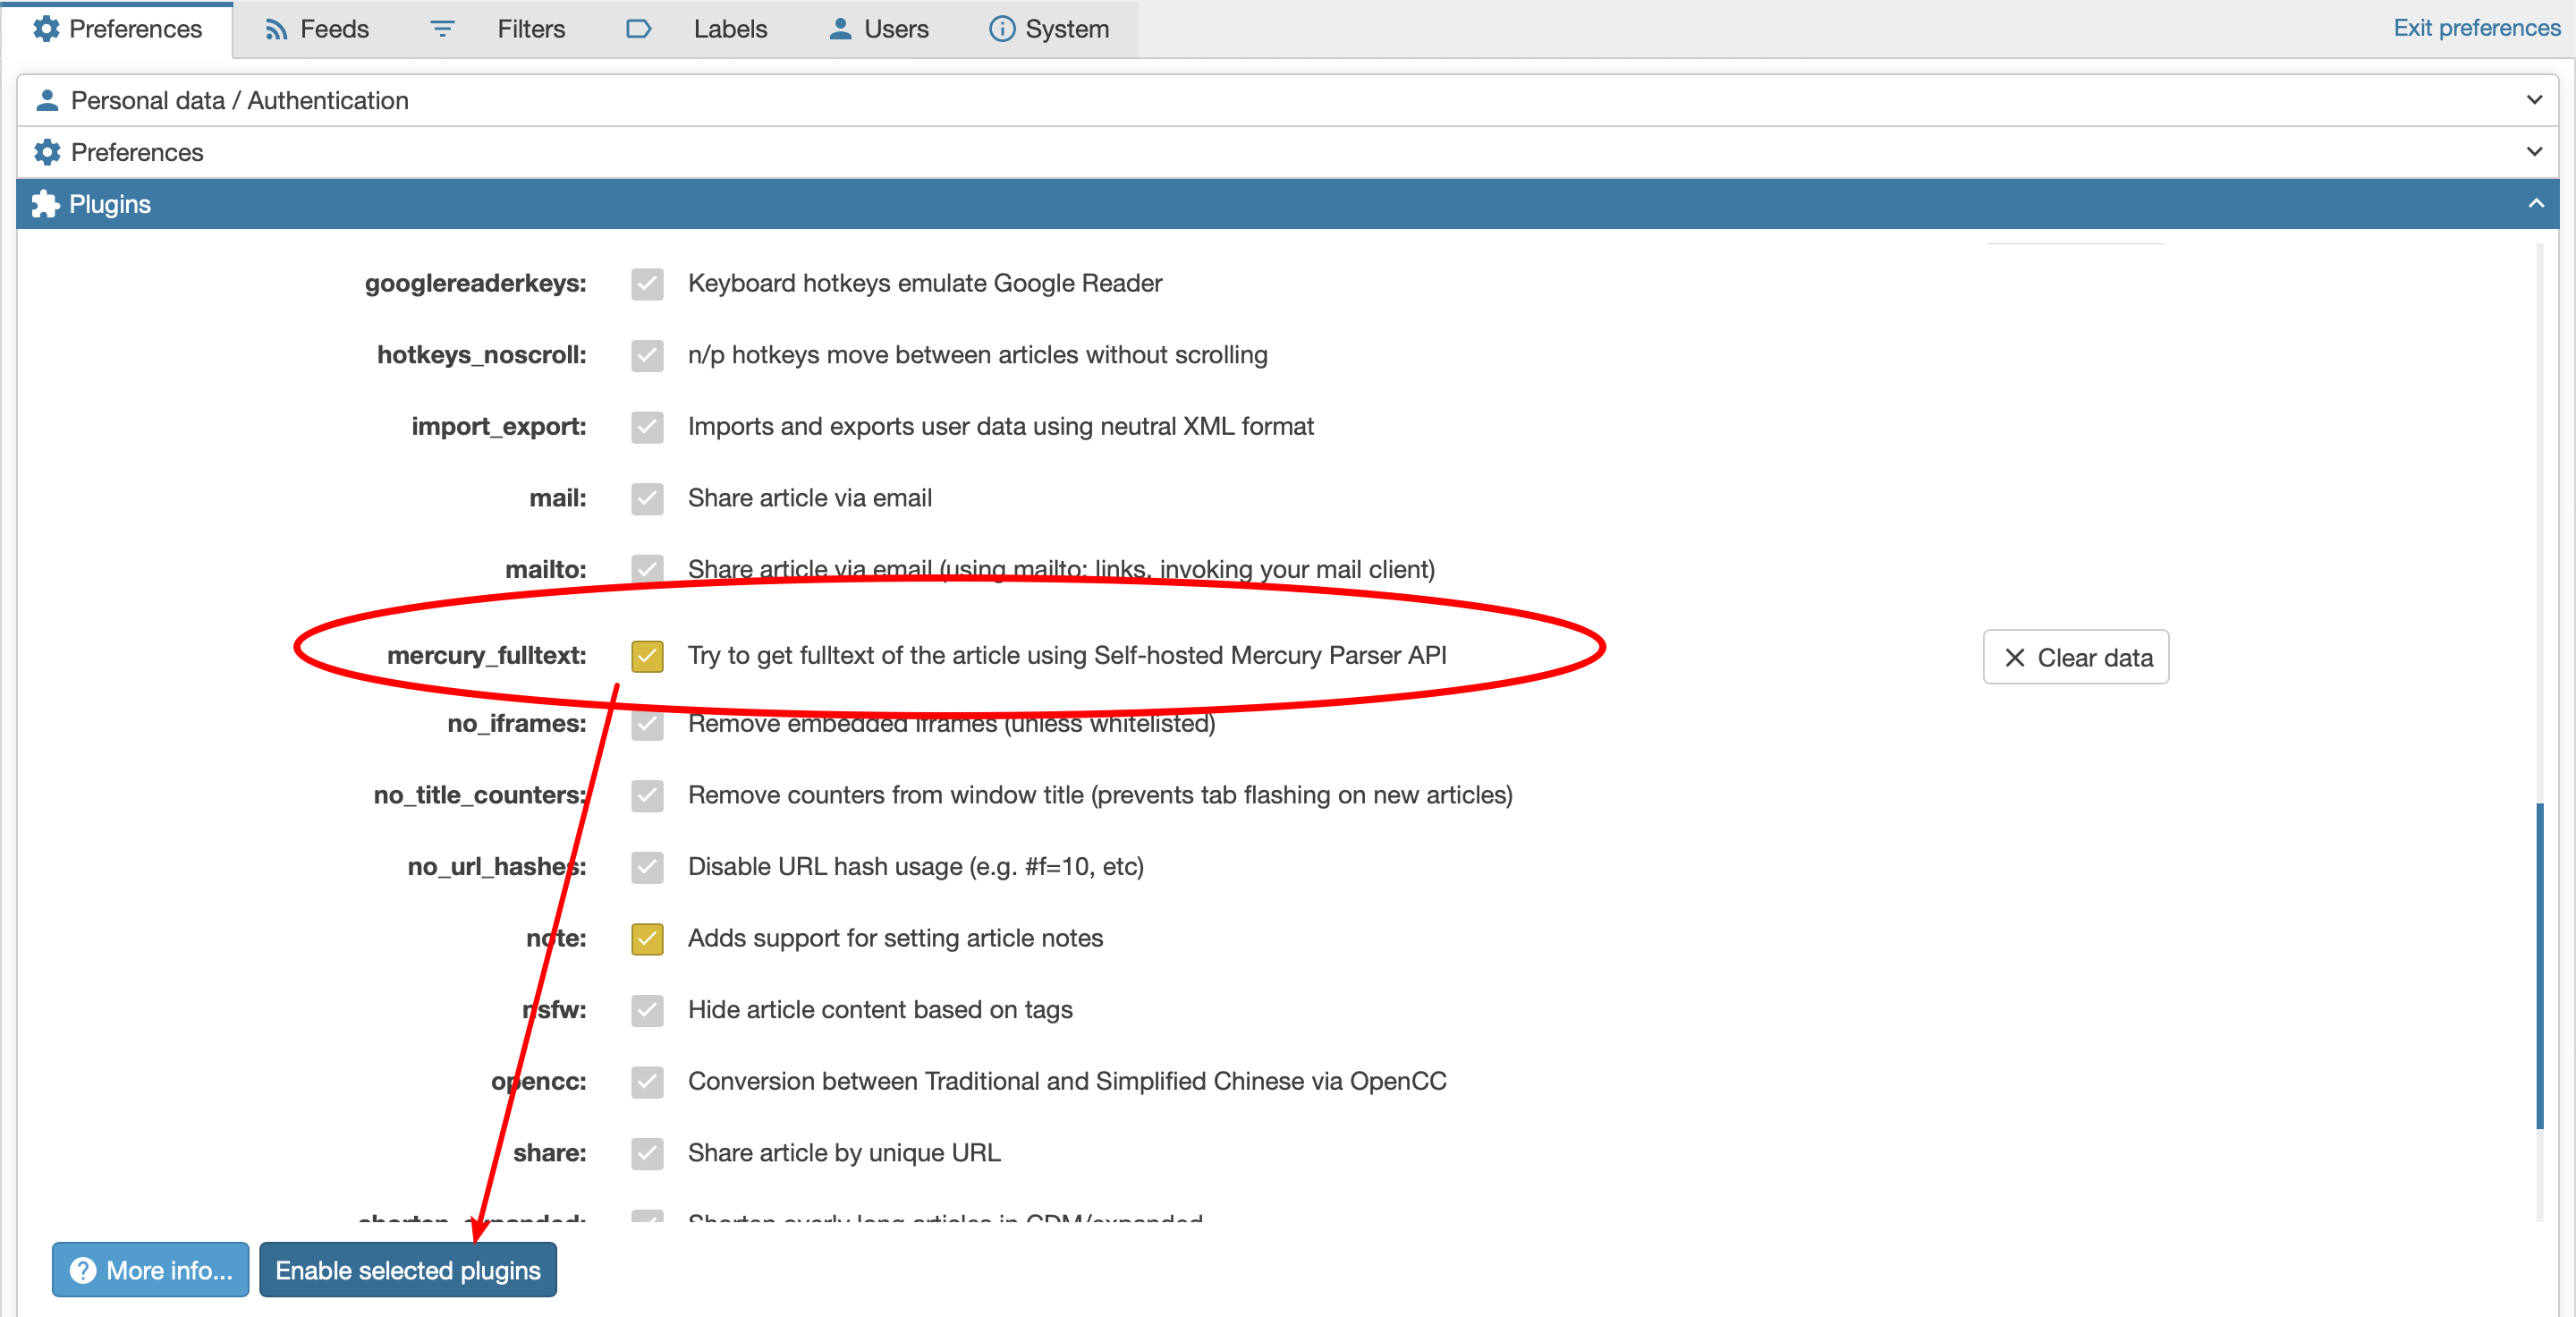Click the info circle icon beside System
2576x1317 pixels.
1001,29
